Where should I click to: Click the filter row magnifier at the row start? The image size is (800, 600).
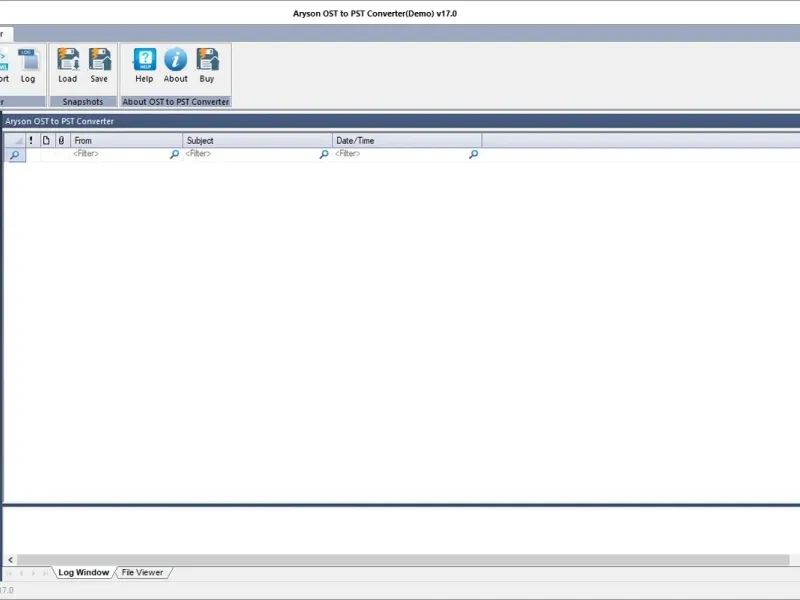click(x=15, y=155)
